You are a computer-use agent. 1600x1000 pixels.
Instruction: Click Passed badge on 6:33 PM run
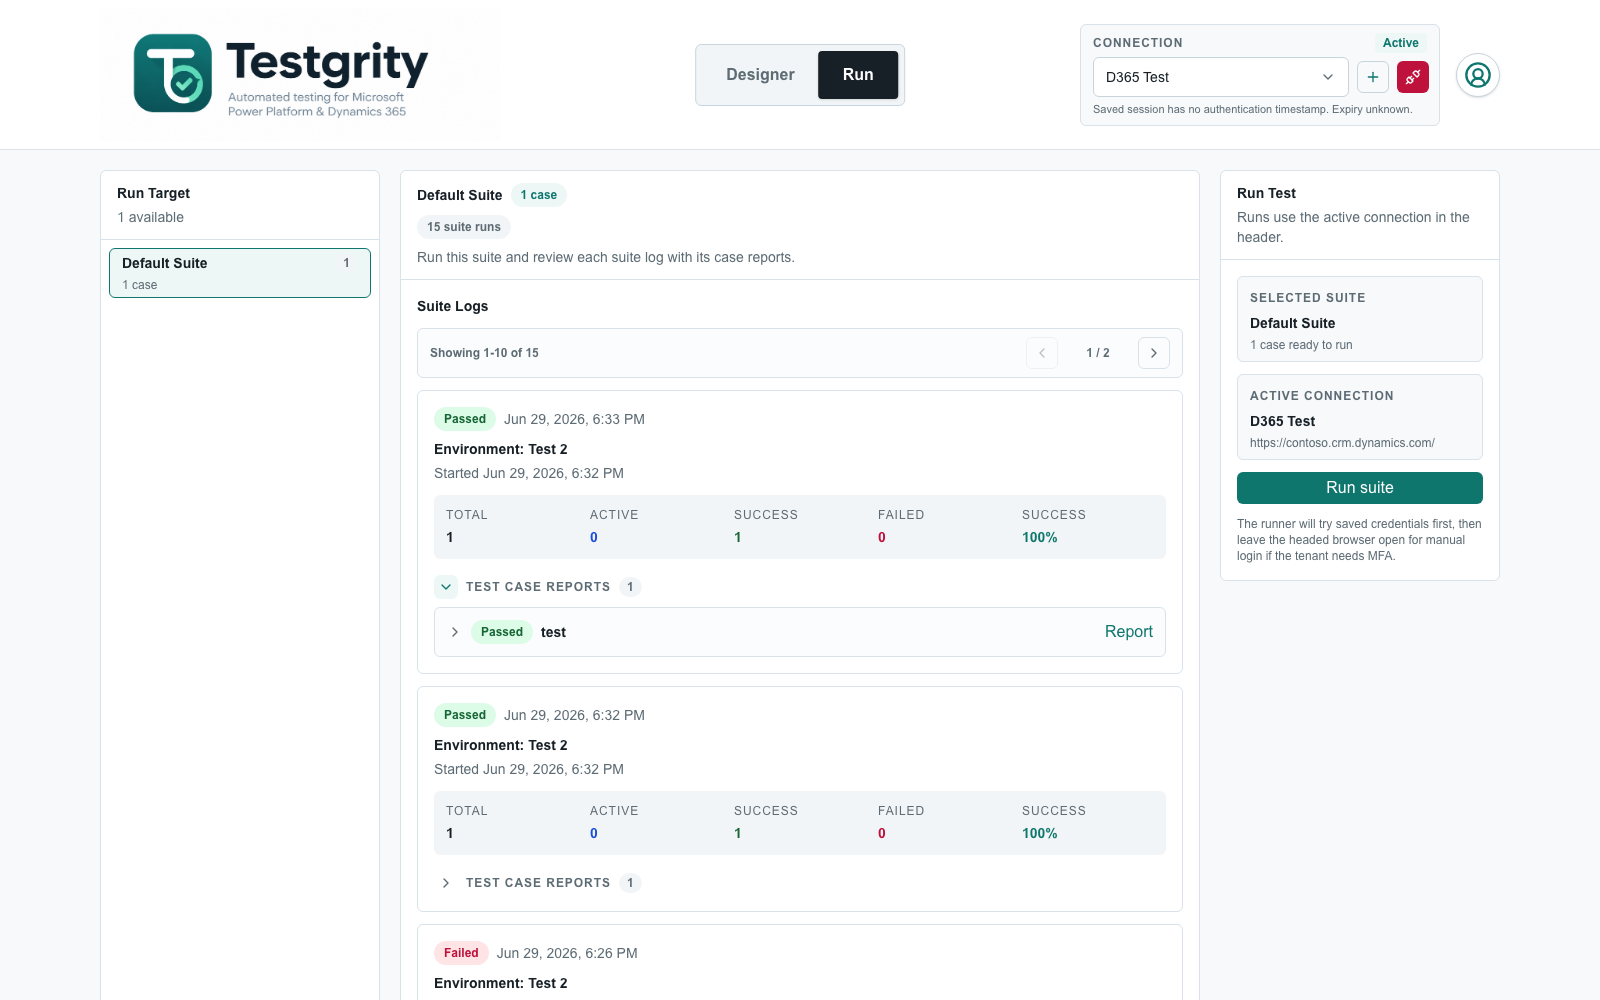pos(465,419)
